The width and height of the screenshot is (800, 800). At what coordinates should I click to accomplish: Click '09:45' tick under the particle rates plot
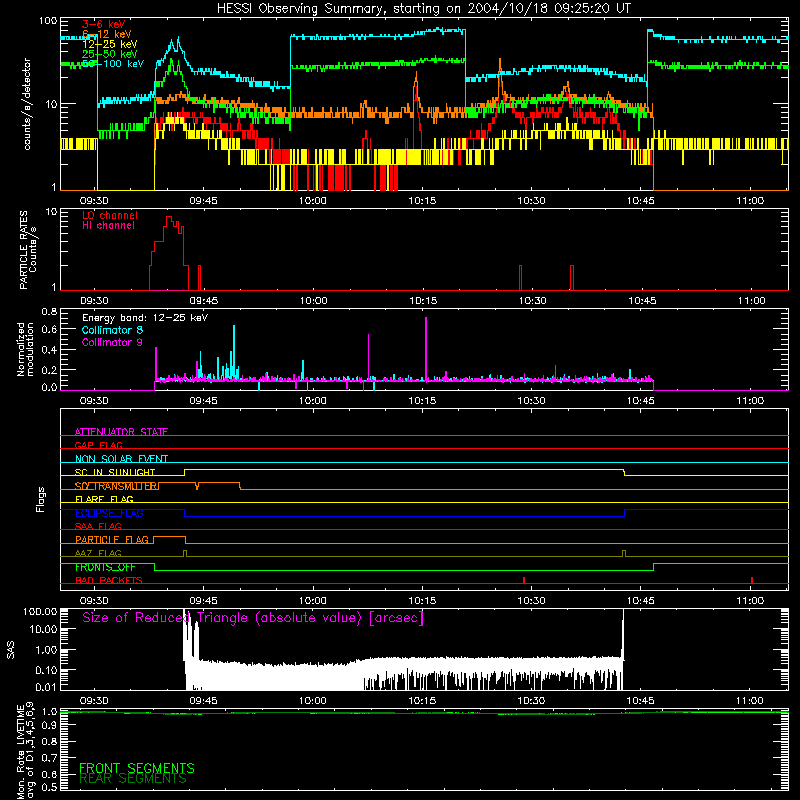point(204,301)
